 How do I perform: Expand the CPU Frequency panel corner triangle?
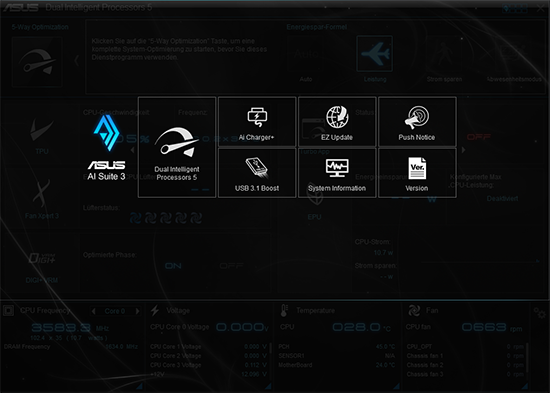[140, 386]
